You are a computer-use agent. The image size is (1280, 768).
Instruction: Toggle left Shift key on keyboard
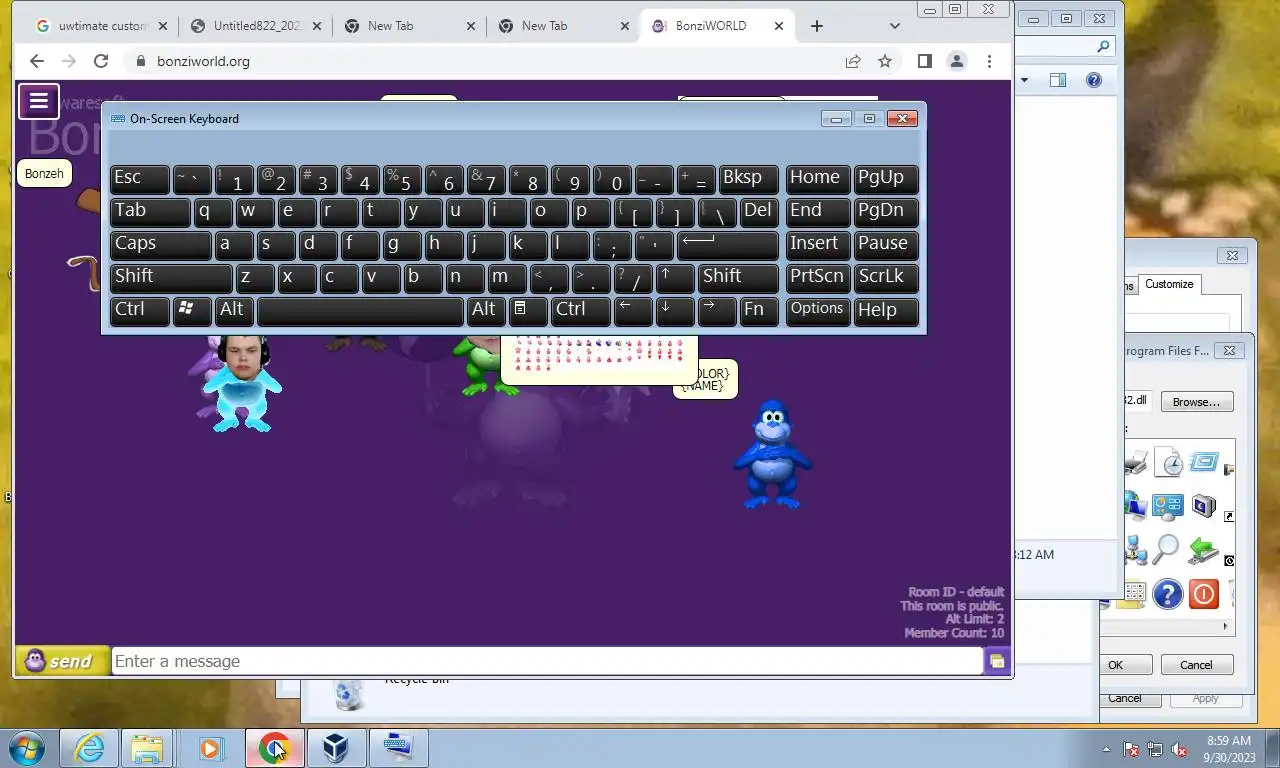coord(171,278)
